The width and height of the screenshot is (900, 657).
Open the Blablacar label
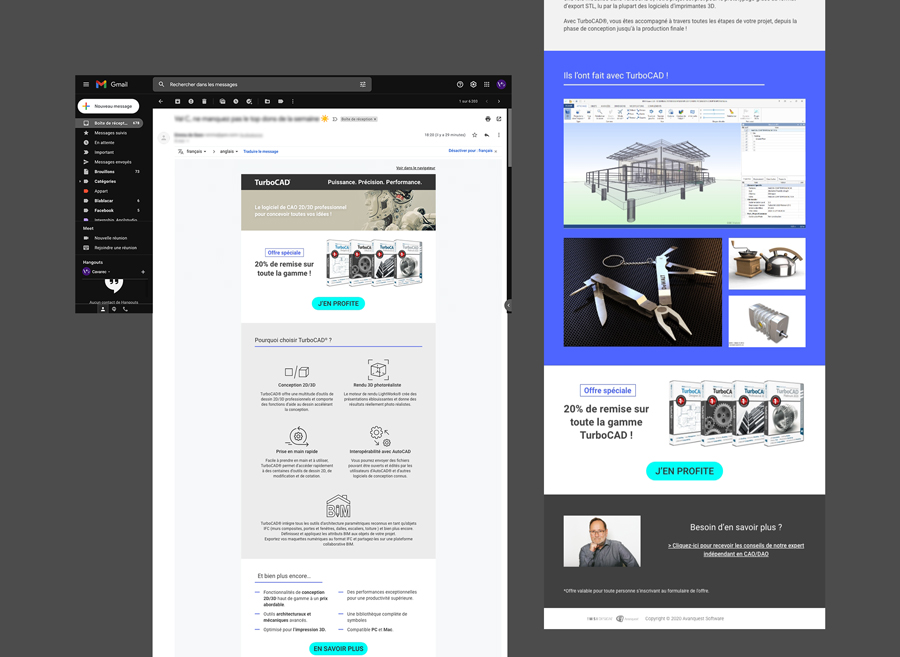[x=110, y=201]
